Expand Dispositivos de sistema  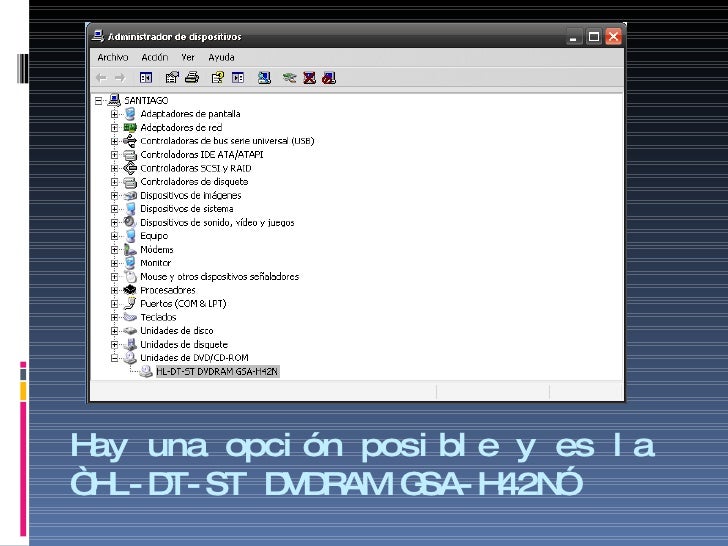tap(114, 209)
